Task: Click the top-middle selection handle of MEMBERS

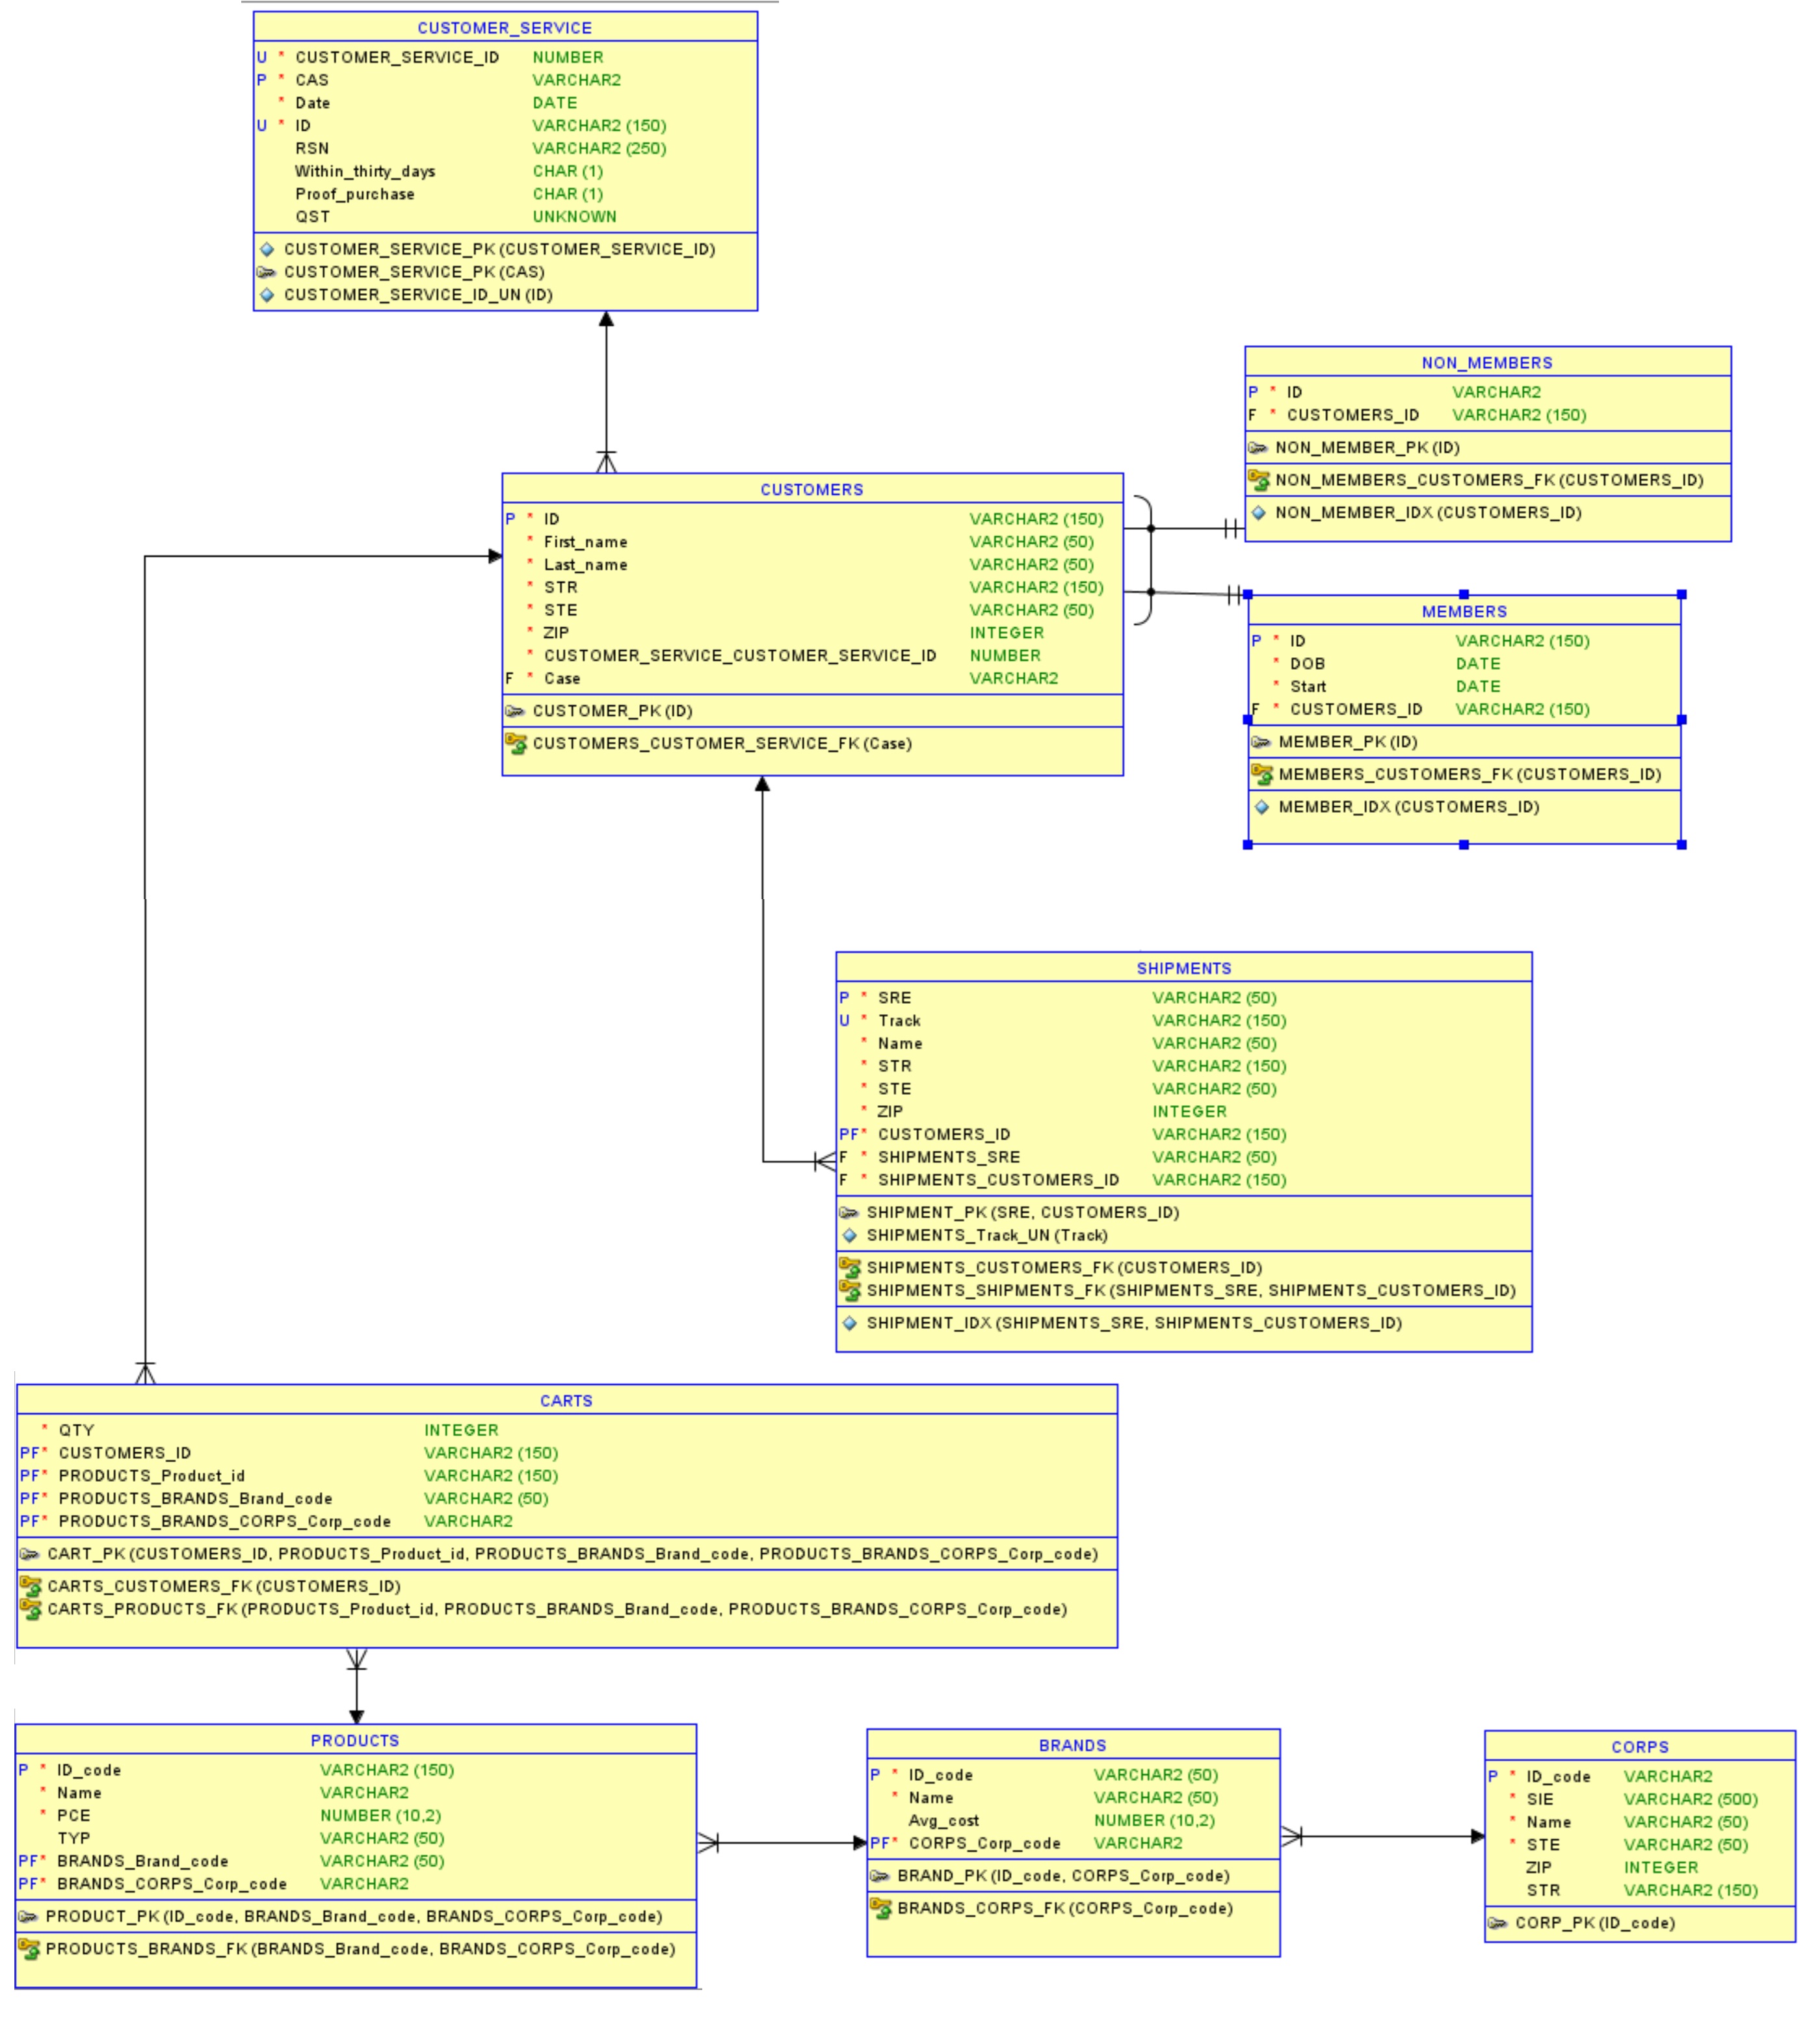Action: coord(1464,594)
